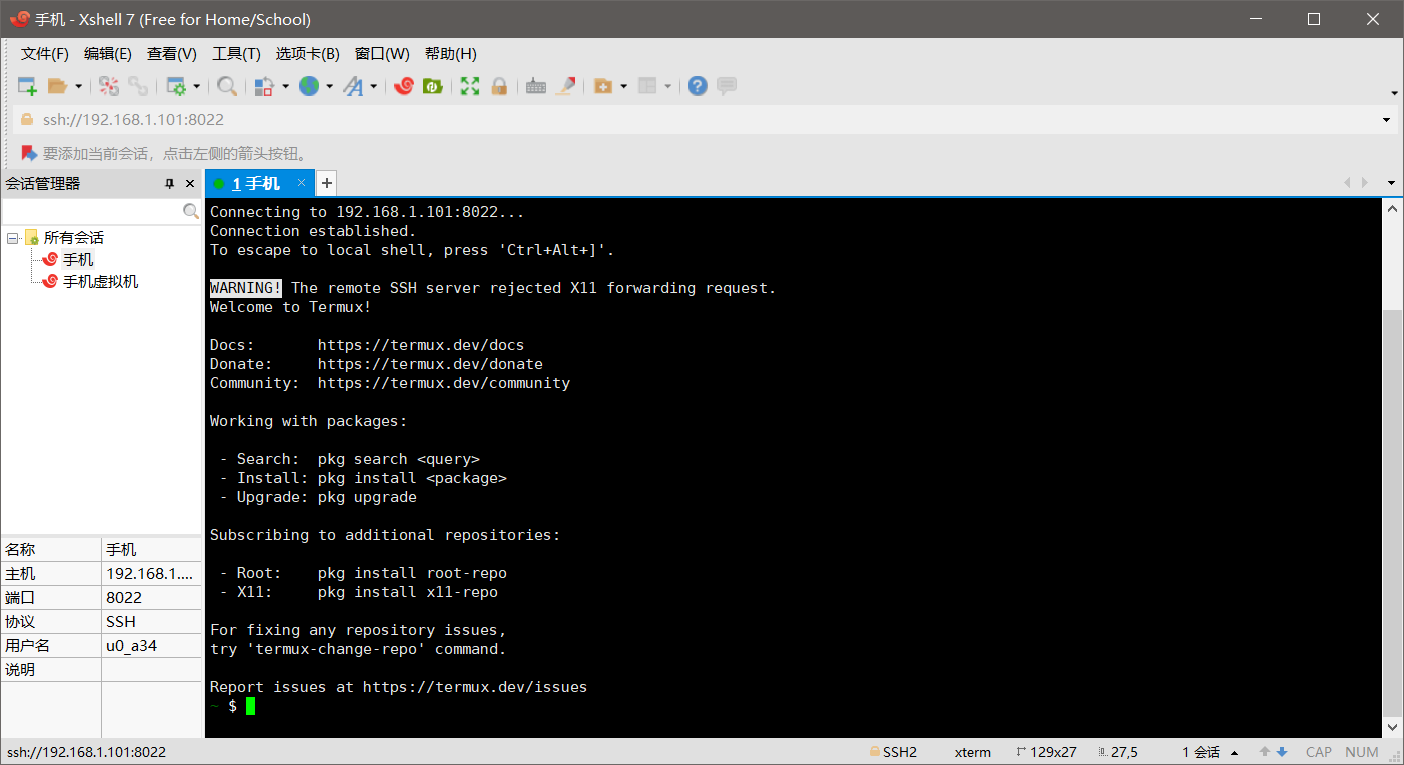This screenshot has height=765, width=1404.
Task: Create a new session with toolbar icon
Action: click(28, 86)
